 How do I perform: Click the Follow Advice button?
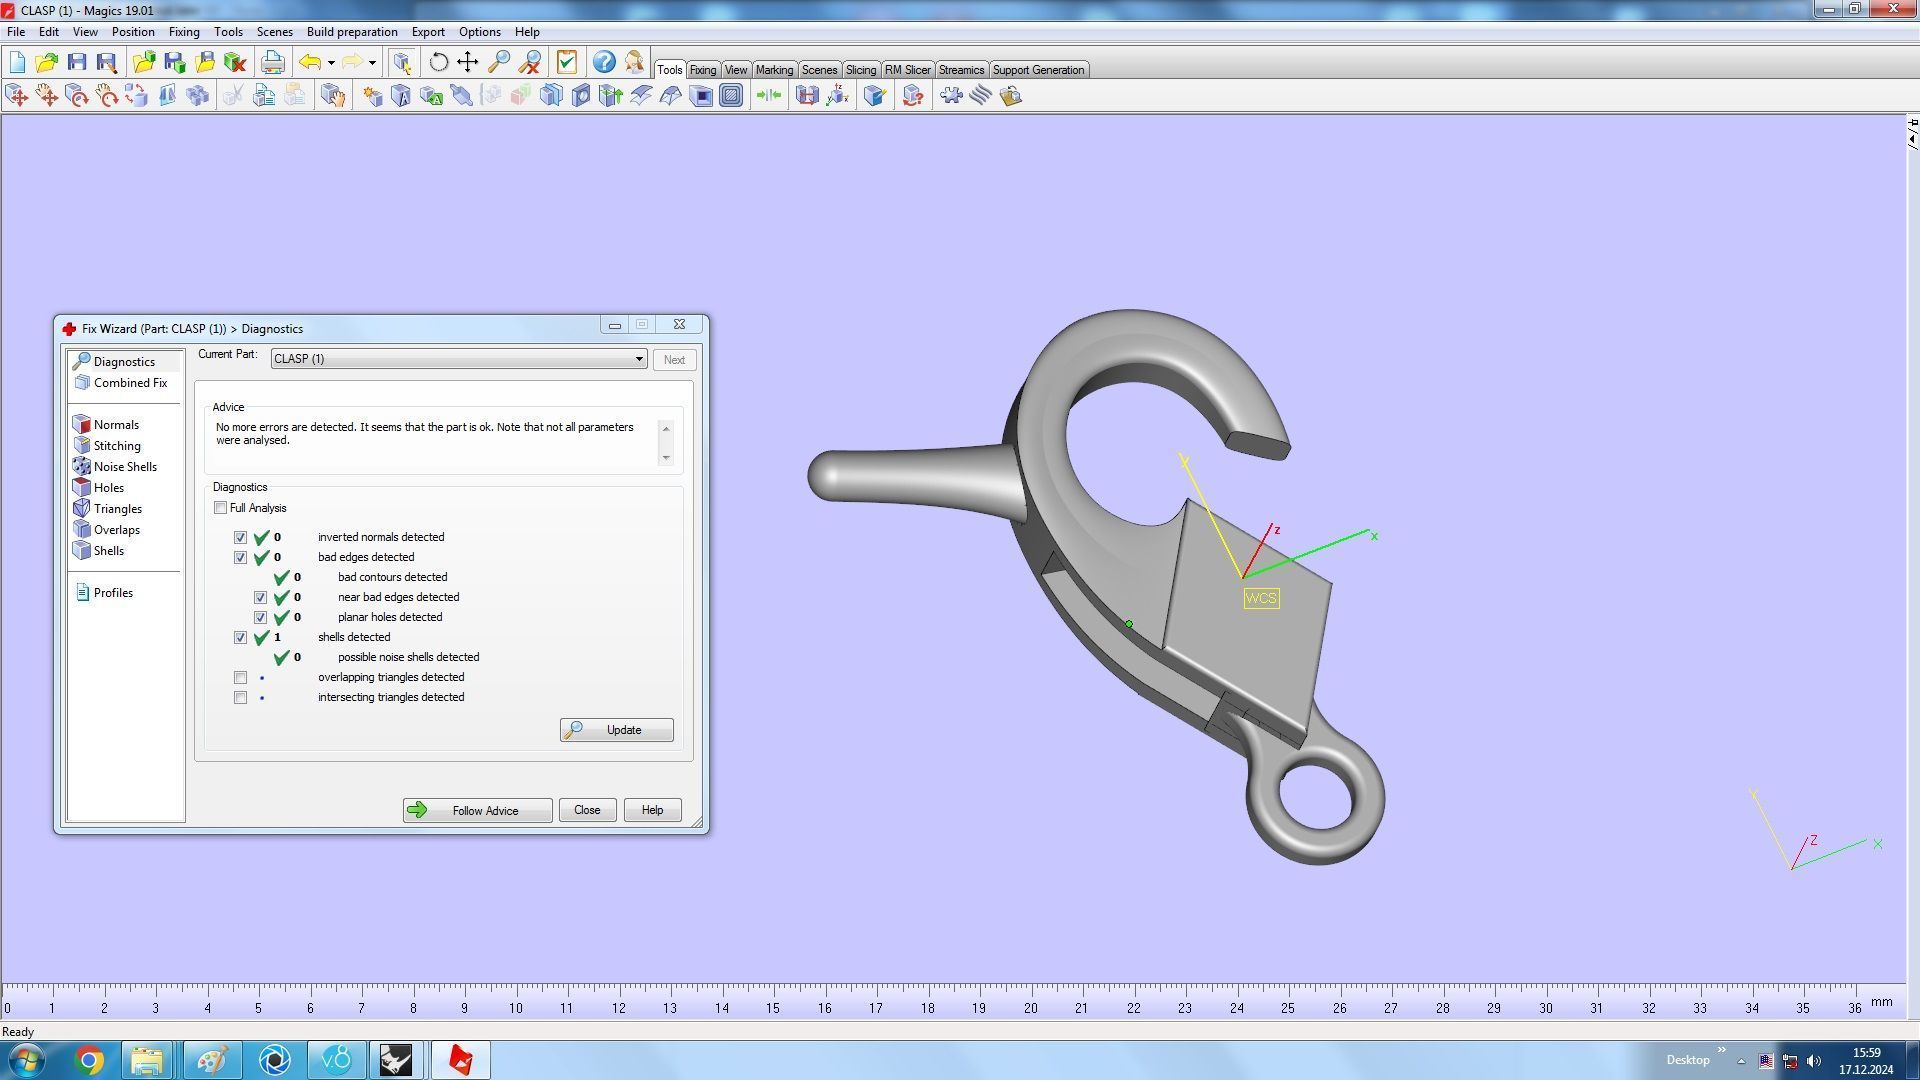tap(477, 811)
